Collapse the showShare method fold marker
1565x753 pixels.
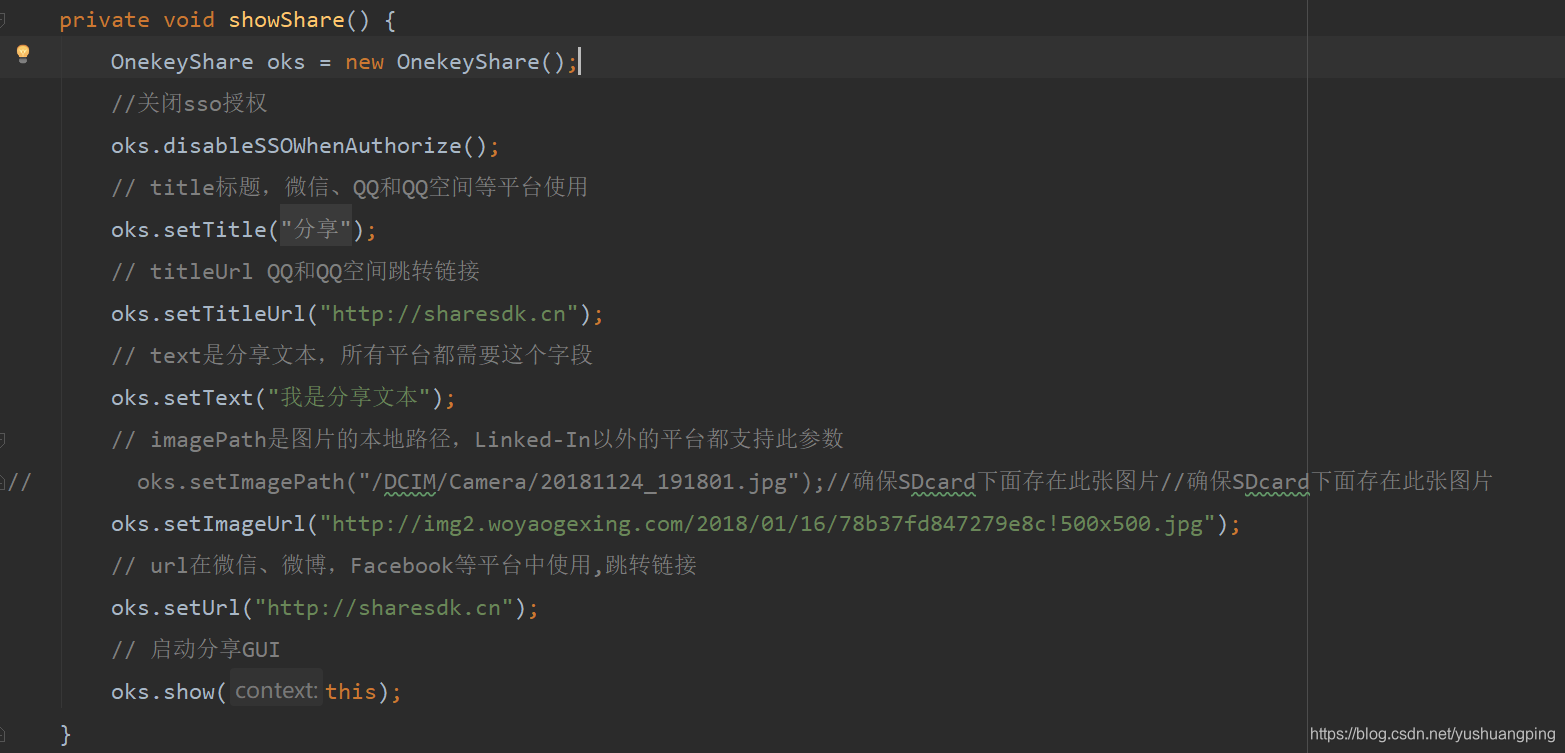2,19
